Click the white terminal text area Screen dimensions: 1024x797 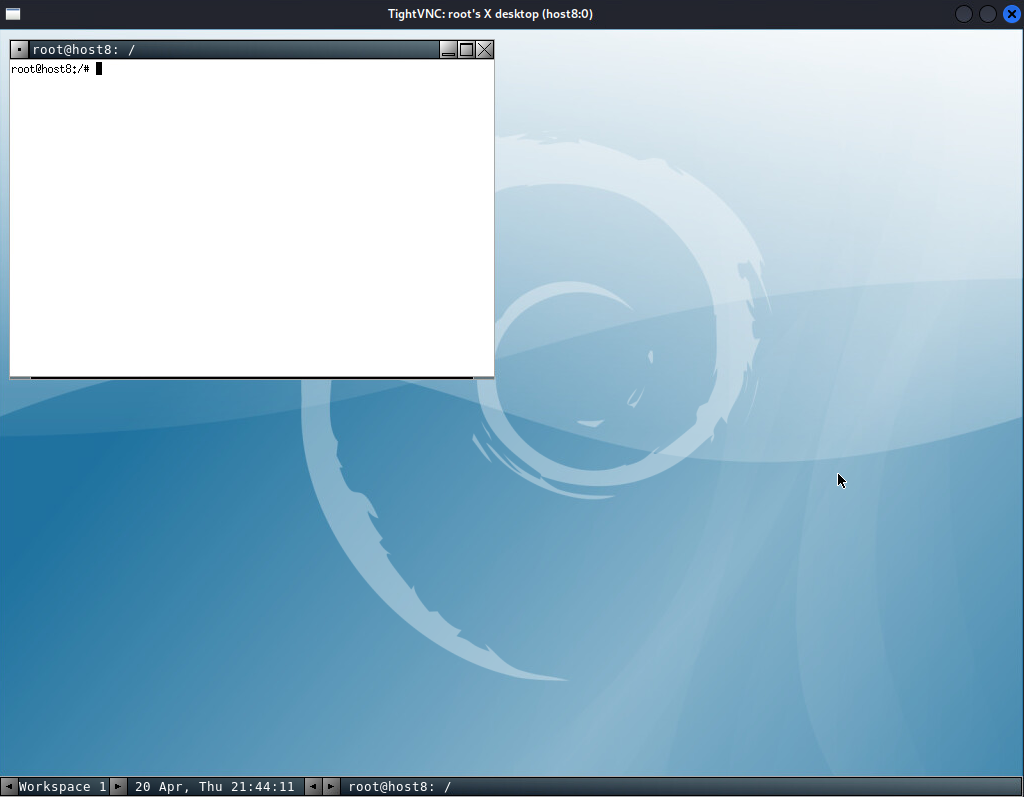click(x=250, y=220)
